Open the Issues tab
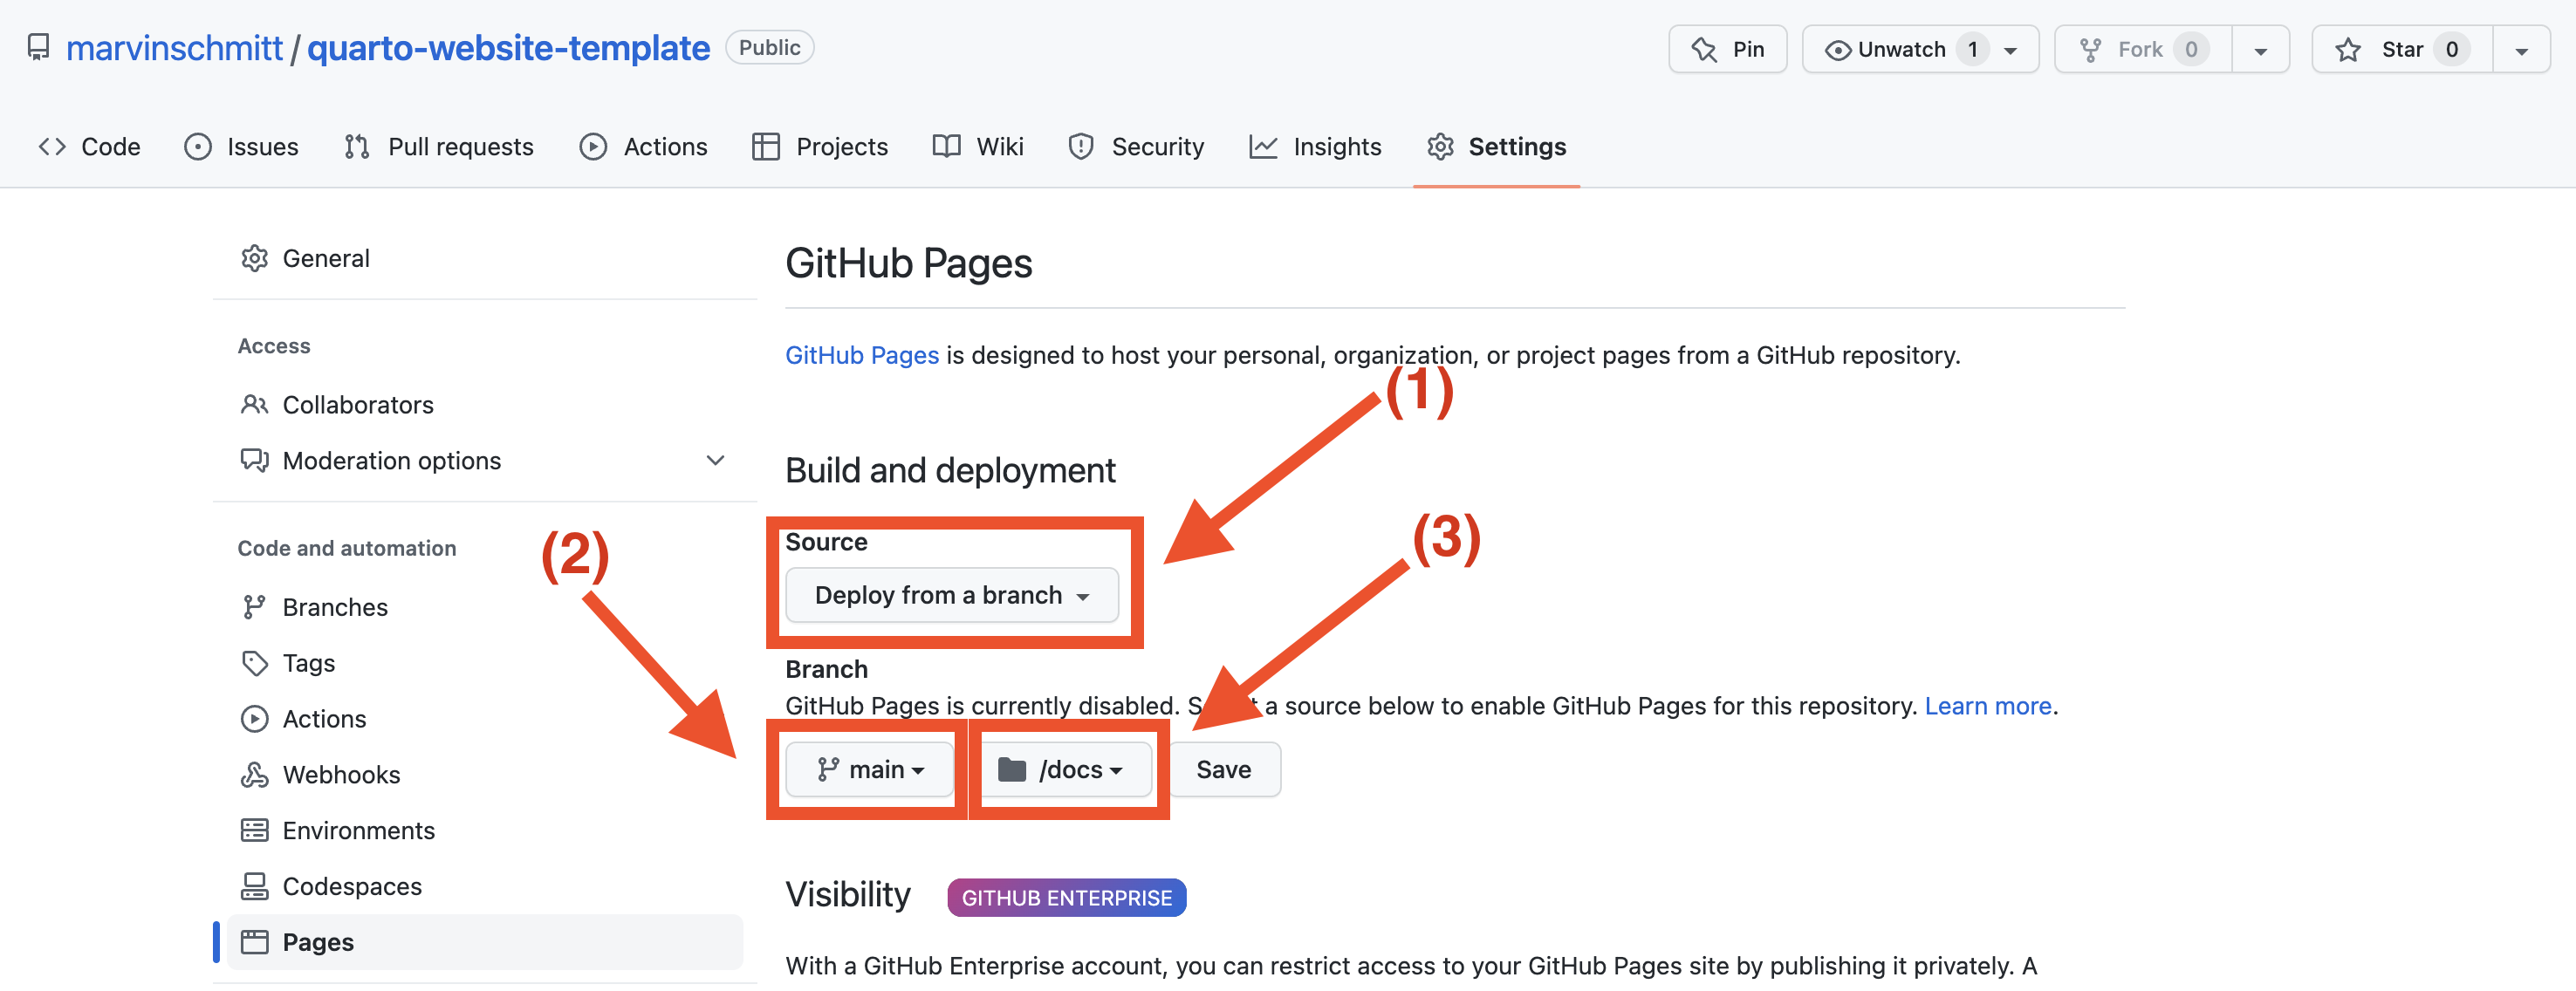 click(241, 147)
